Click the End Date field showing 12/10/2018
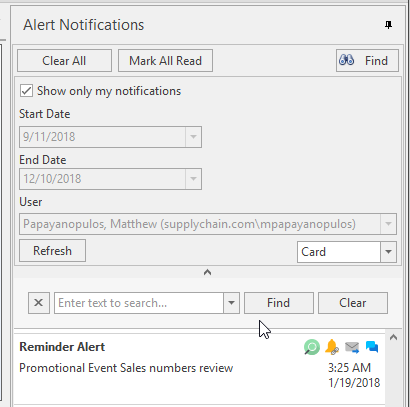 [103, 179]
